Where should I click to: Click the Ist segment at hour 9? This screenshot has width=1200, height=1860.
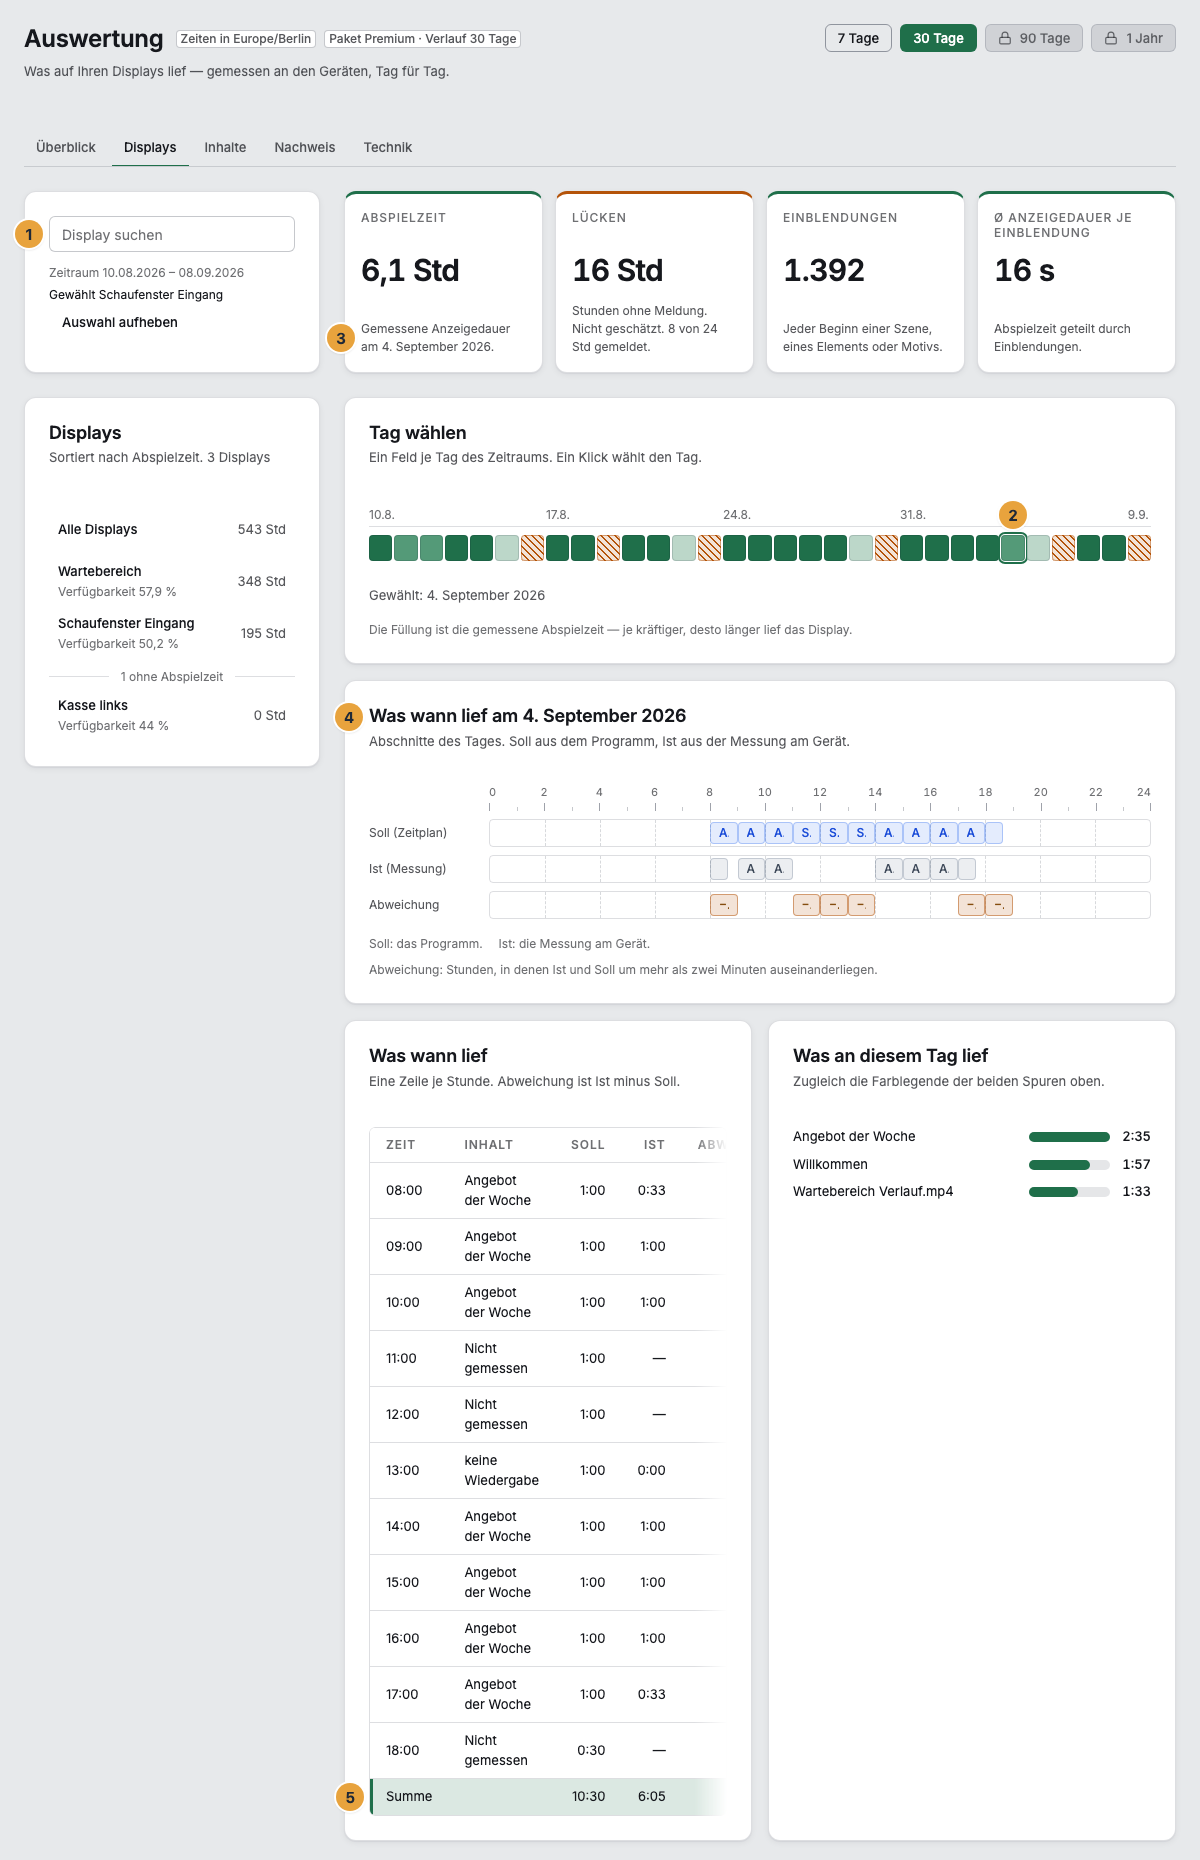[x=751, y=869]
